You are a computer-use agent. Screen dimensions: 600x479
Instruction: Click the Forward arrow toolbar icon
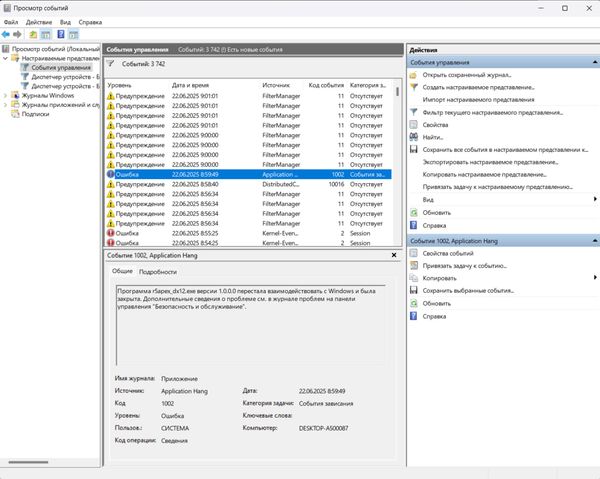click(x=17, y=34)
